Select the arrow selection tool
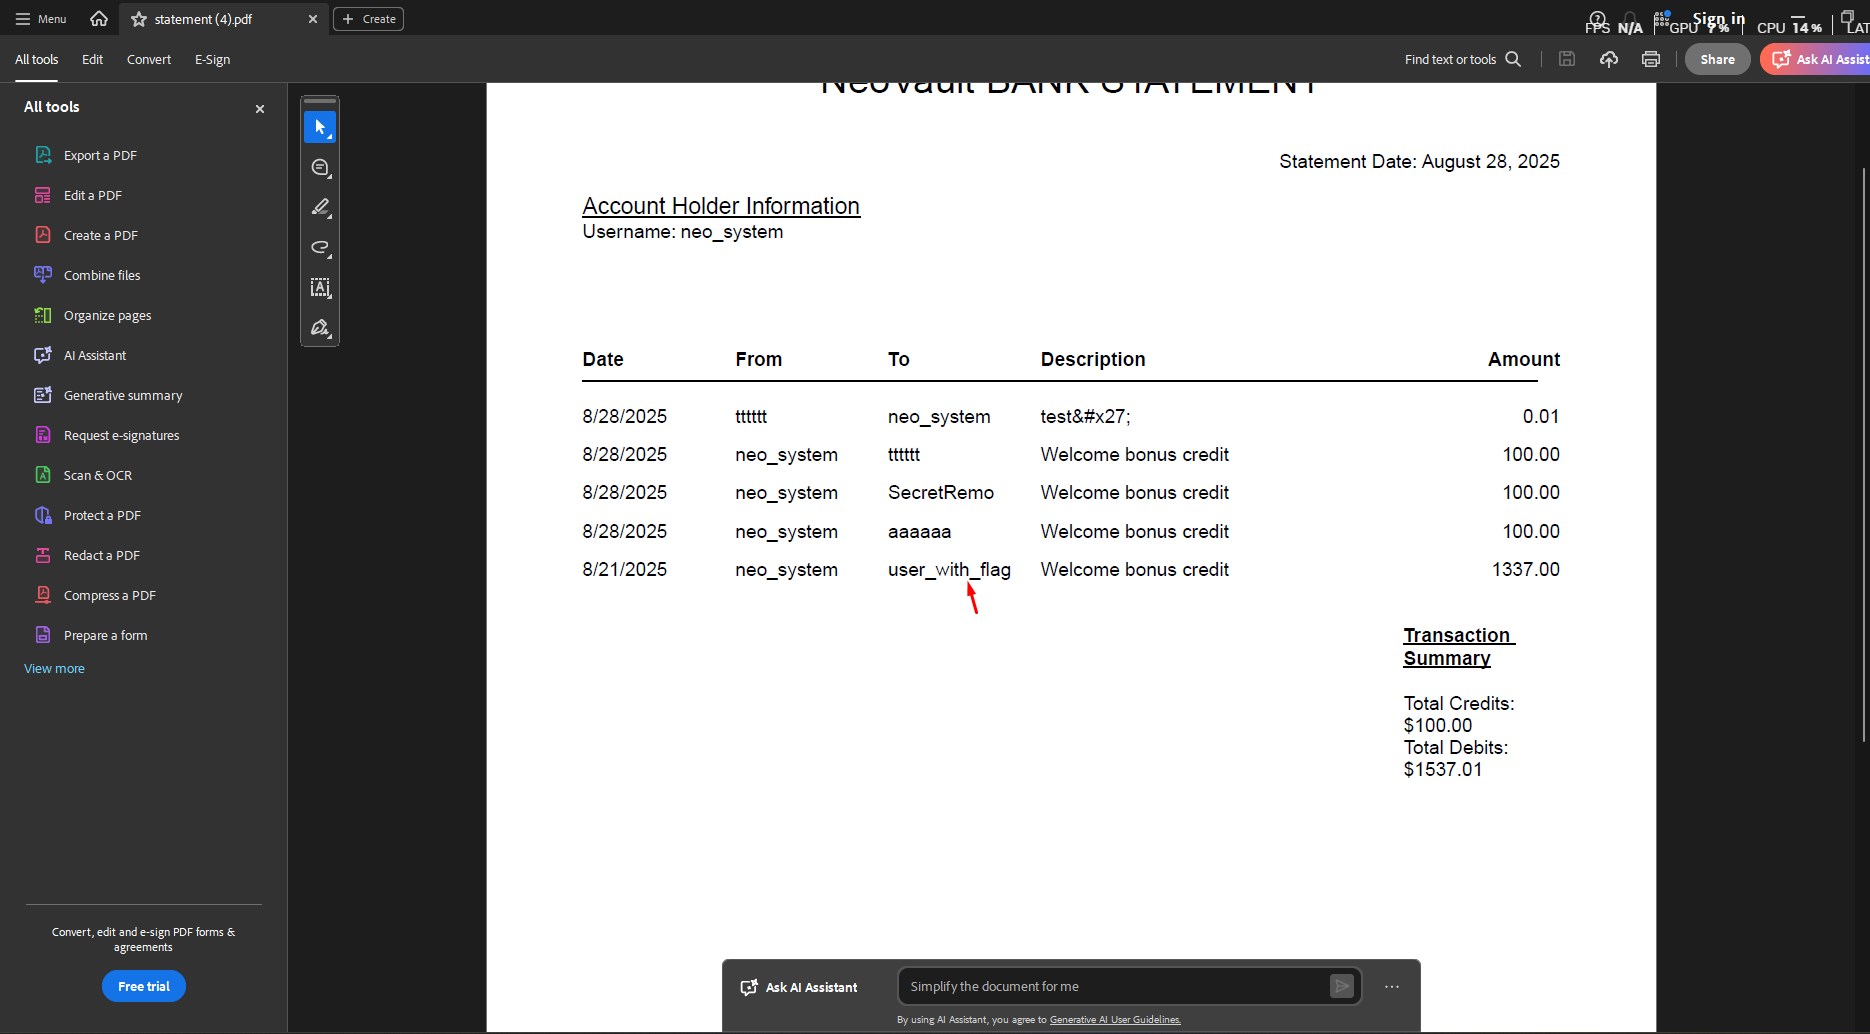1870x1034 pixels. point(320,128)
